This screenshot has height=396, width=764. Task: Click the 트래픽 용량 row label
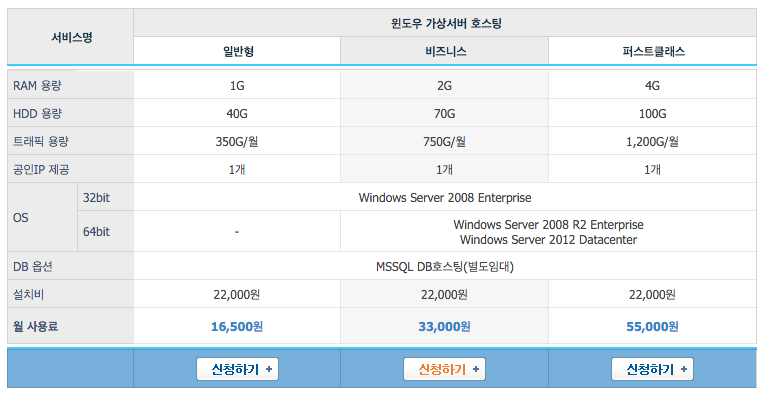click(41, 142)
